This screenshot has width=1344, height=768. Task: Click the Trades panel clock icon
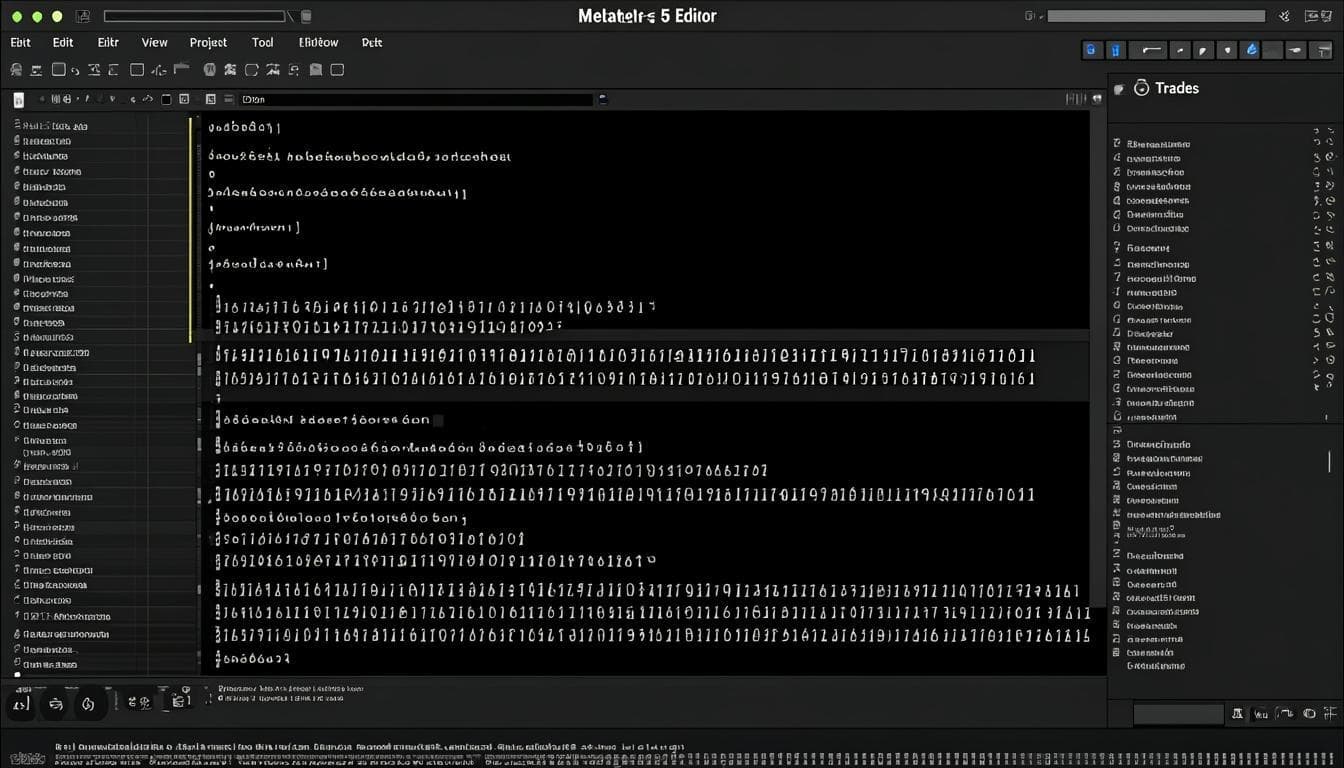[x=1141, y=88]
